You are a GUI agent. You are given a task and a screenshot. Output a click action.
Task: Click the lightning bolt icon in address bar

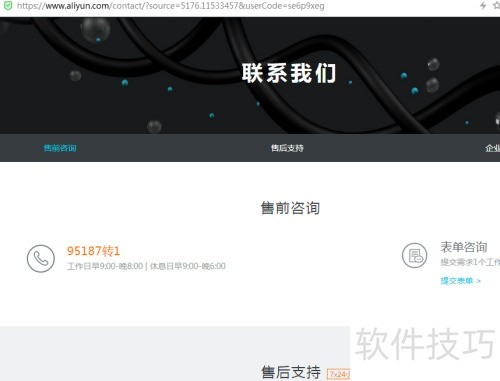[x=483, y=5]
